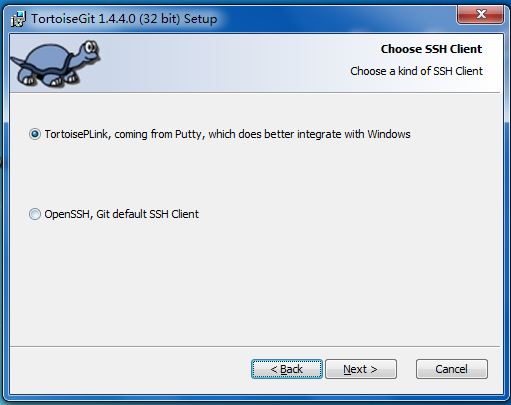Choose the 'OpenSSH, Git default SSH Client' label

point(122,214)
